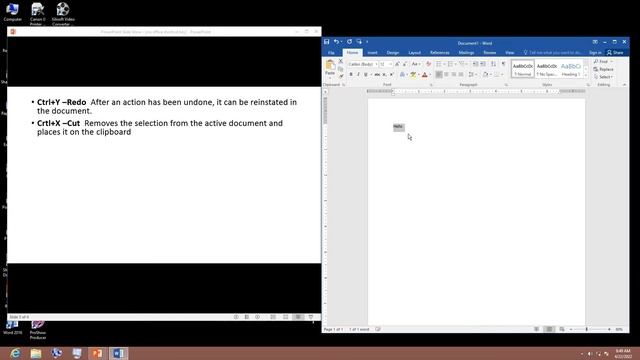Viewport: 640px width, 360px height.
Task: Select Normal style
Action: (522, 69)
